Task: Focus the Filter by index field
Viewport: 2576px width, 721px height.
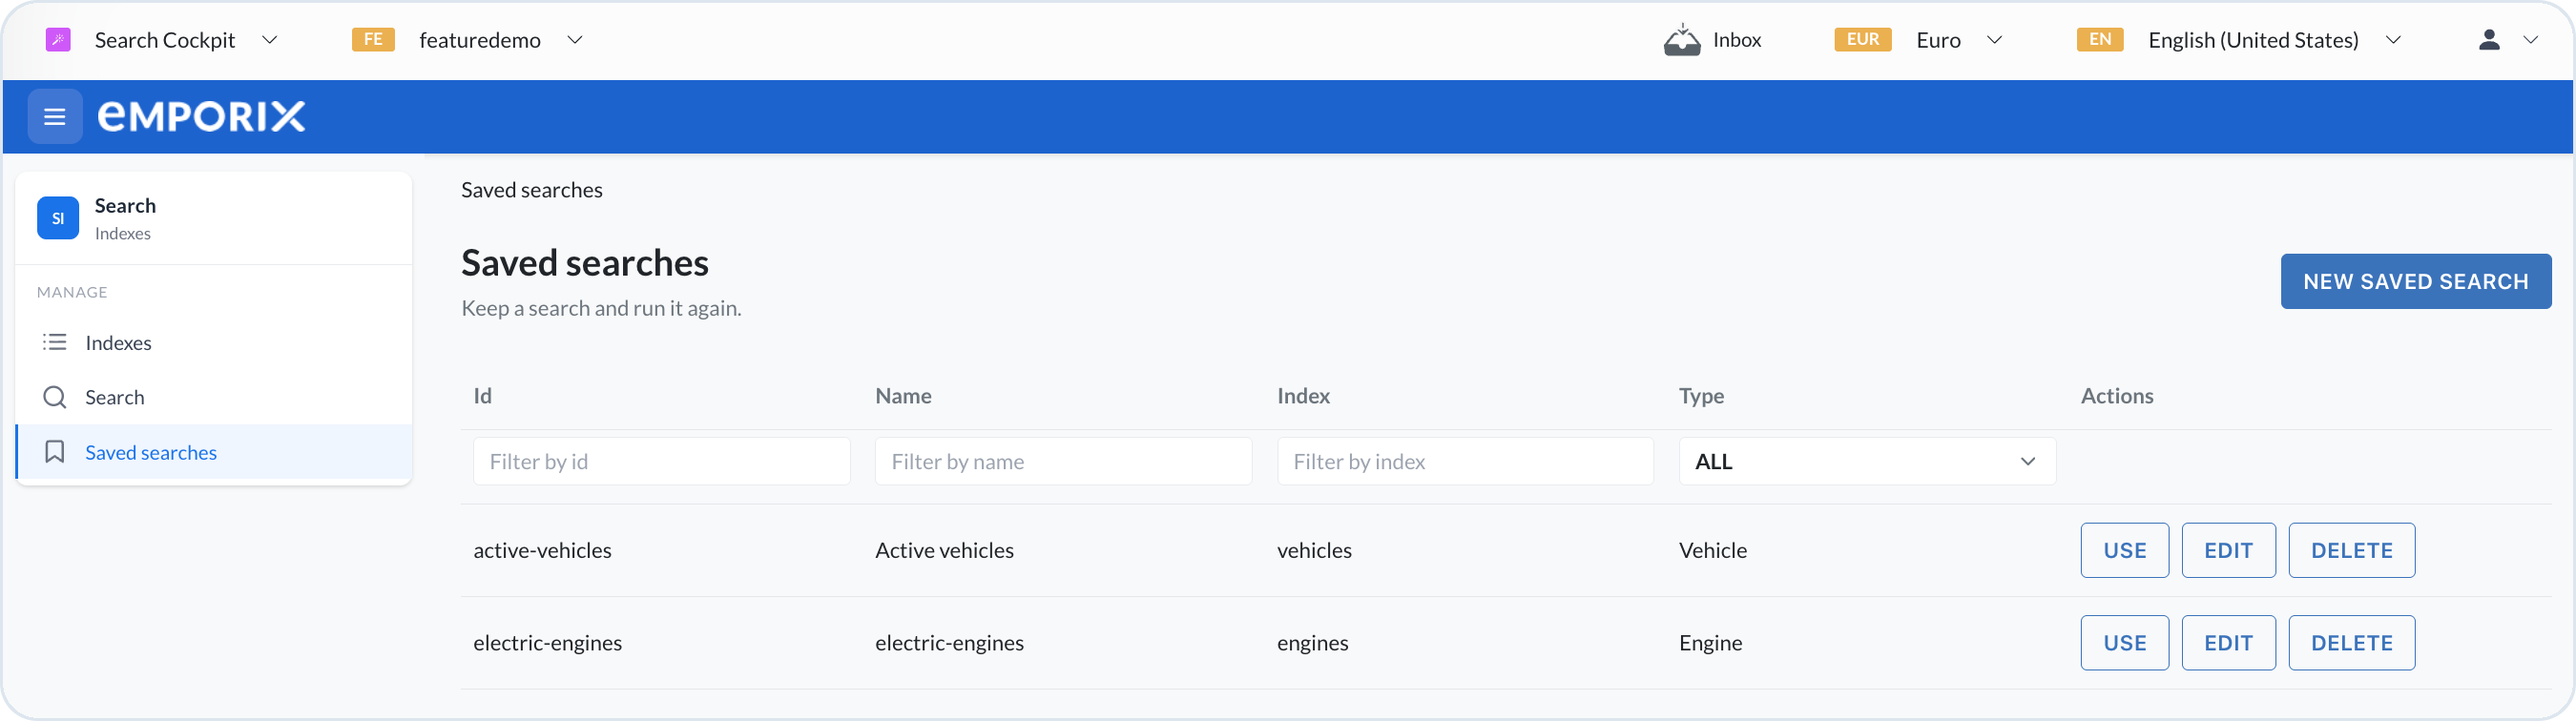Action: [1465, 462]
